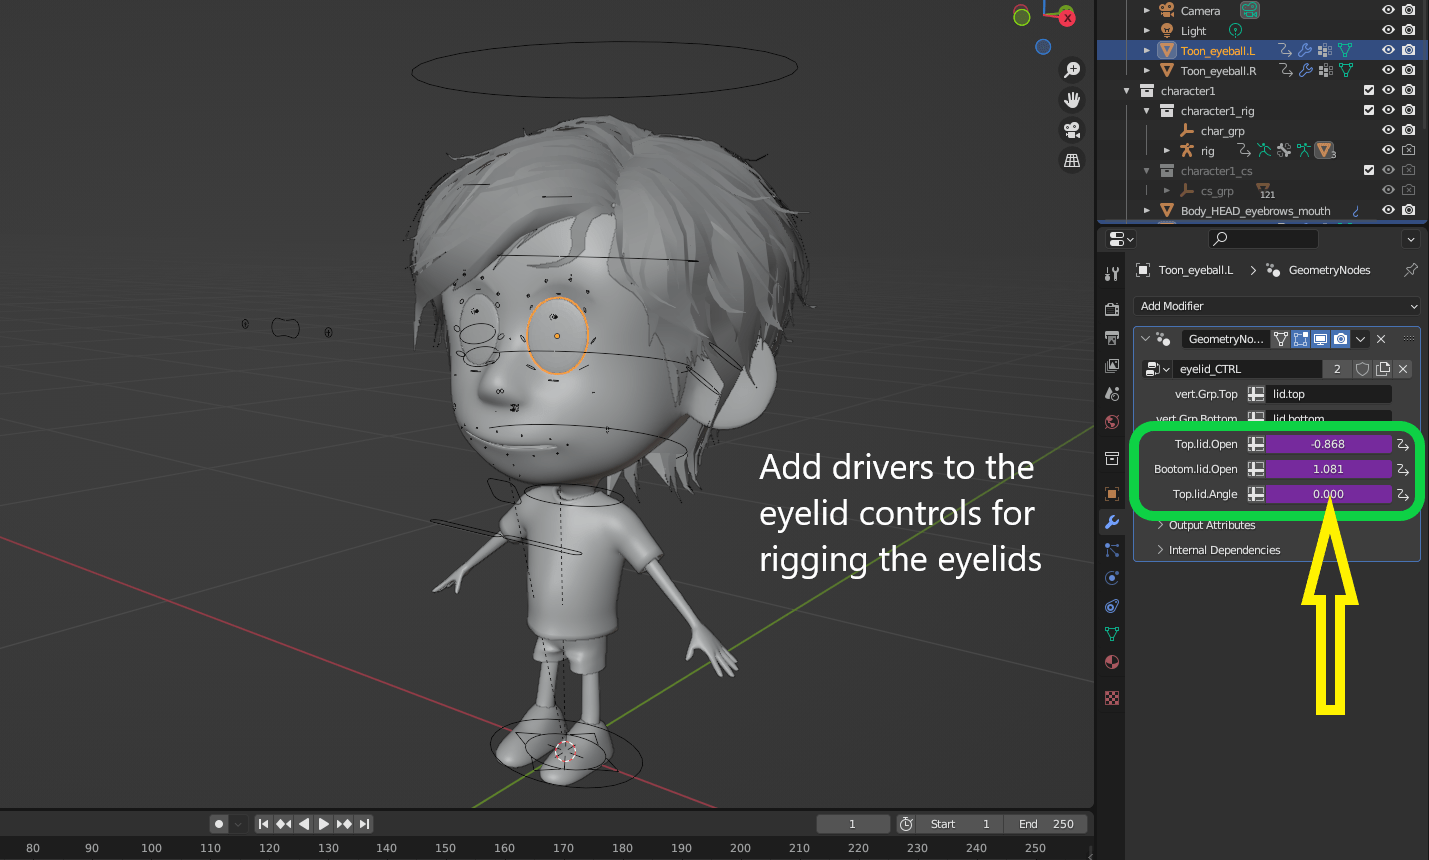Remove the GeometryNodes modifier with its X button
This screenshot has width=1429, height=860.
coord(1381,338)
